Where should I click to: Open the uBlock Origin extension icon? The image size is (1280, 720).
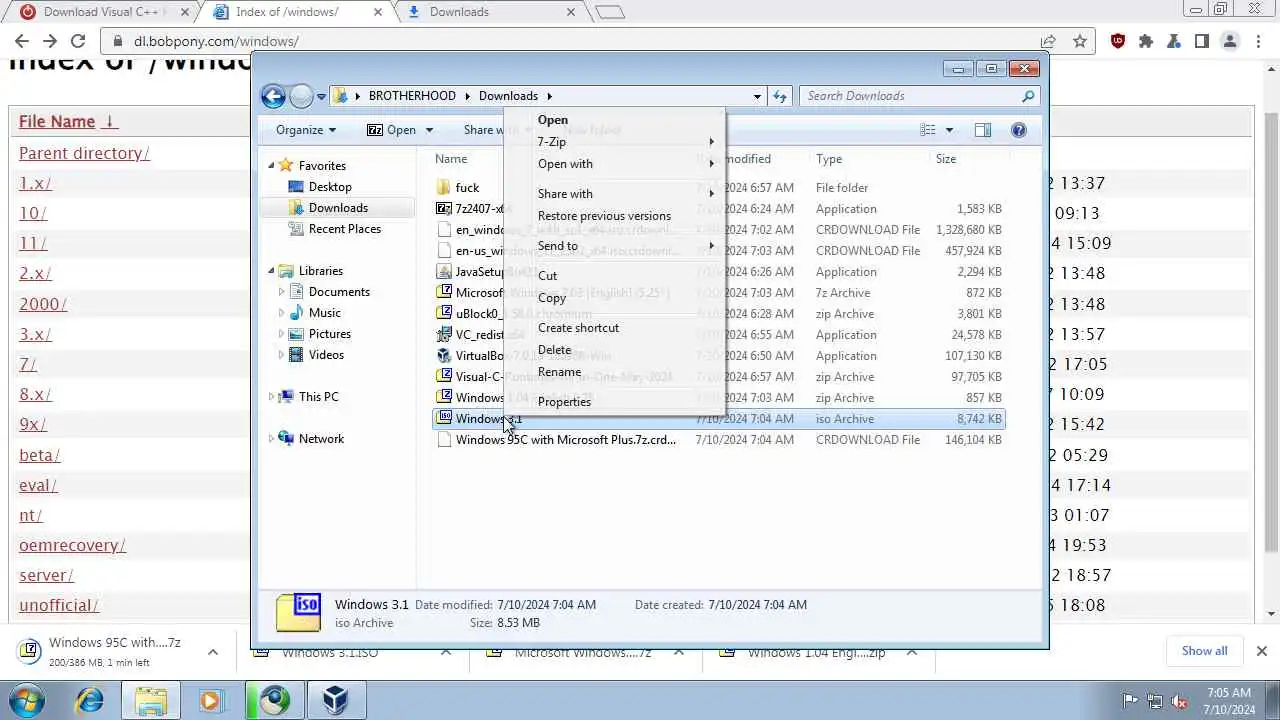[1118, 41]
